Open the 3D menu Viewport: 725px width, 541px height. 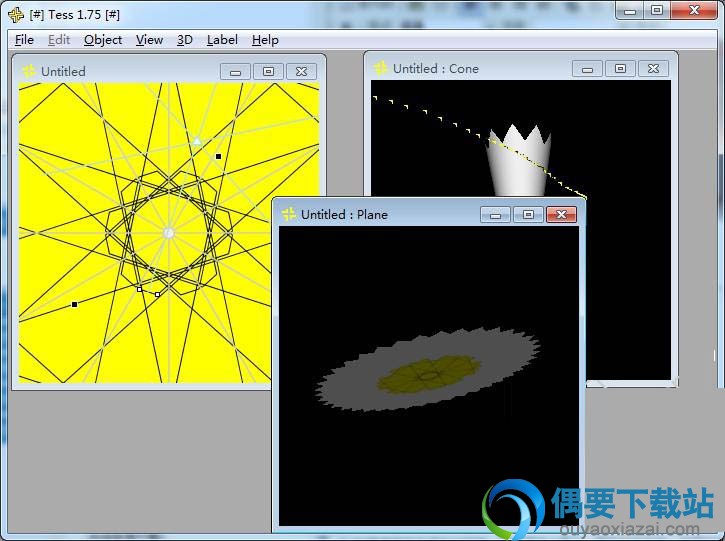[184, 40]
